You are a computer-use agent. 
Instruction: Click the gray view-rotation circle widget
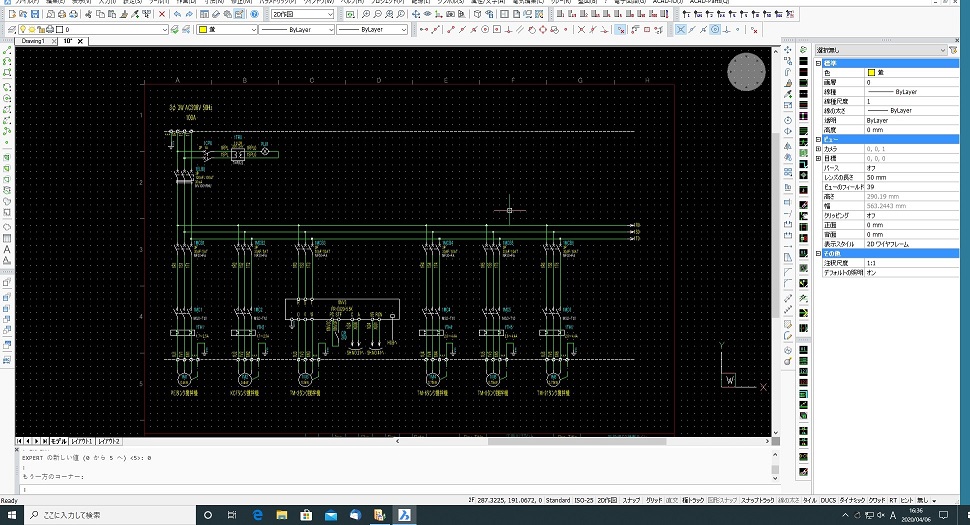[x=746, y=72]
